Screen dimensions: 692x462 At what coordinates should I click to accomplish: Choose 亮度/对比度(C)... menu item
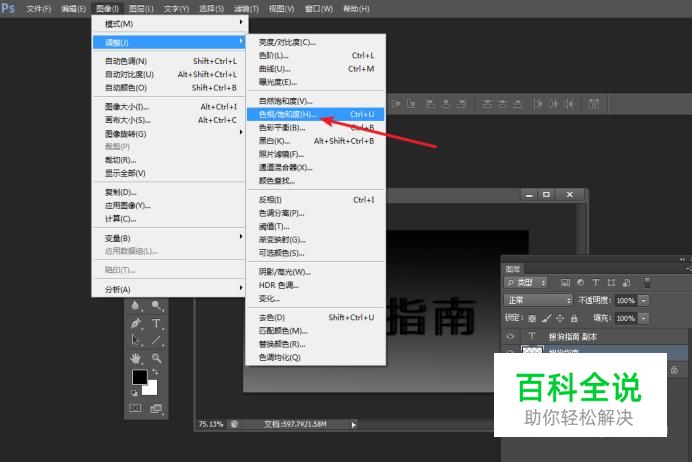tap(316, 42)
